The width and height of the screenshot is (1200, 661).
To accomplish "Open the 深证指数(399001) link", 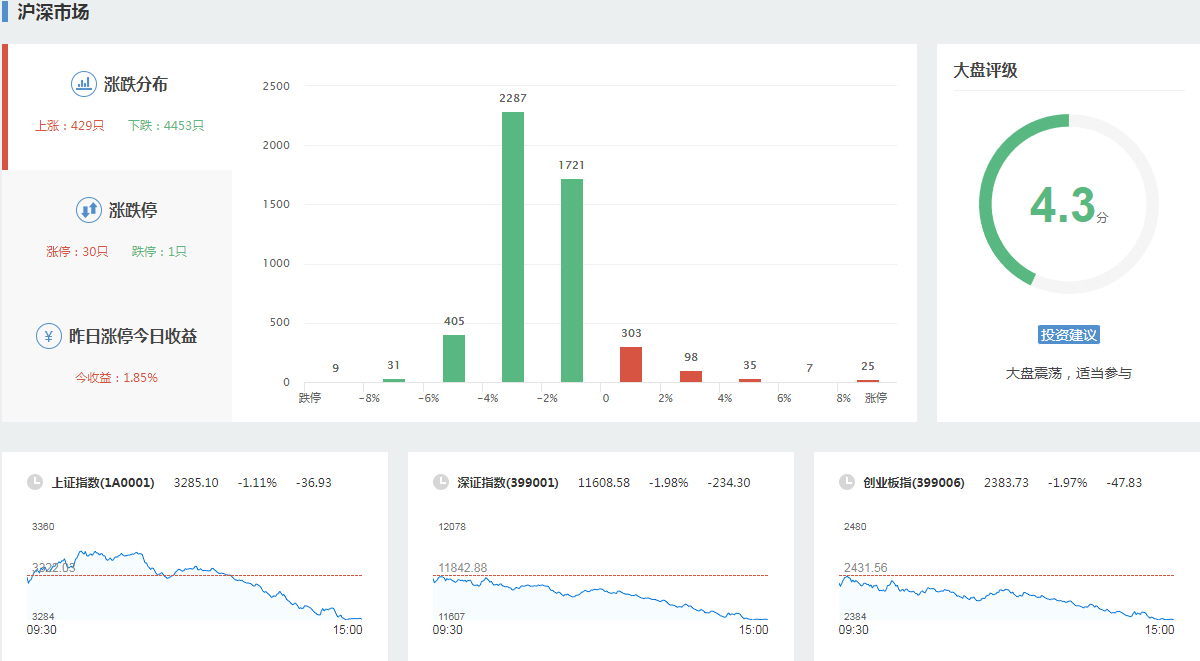I will [507, 483].
